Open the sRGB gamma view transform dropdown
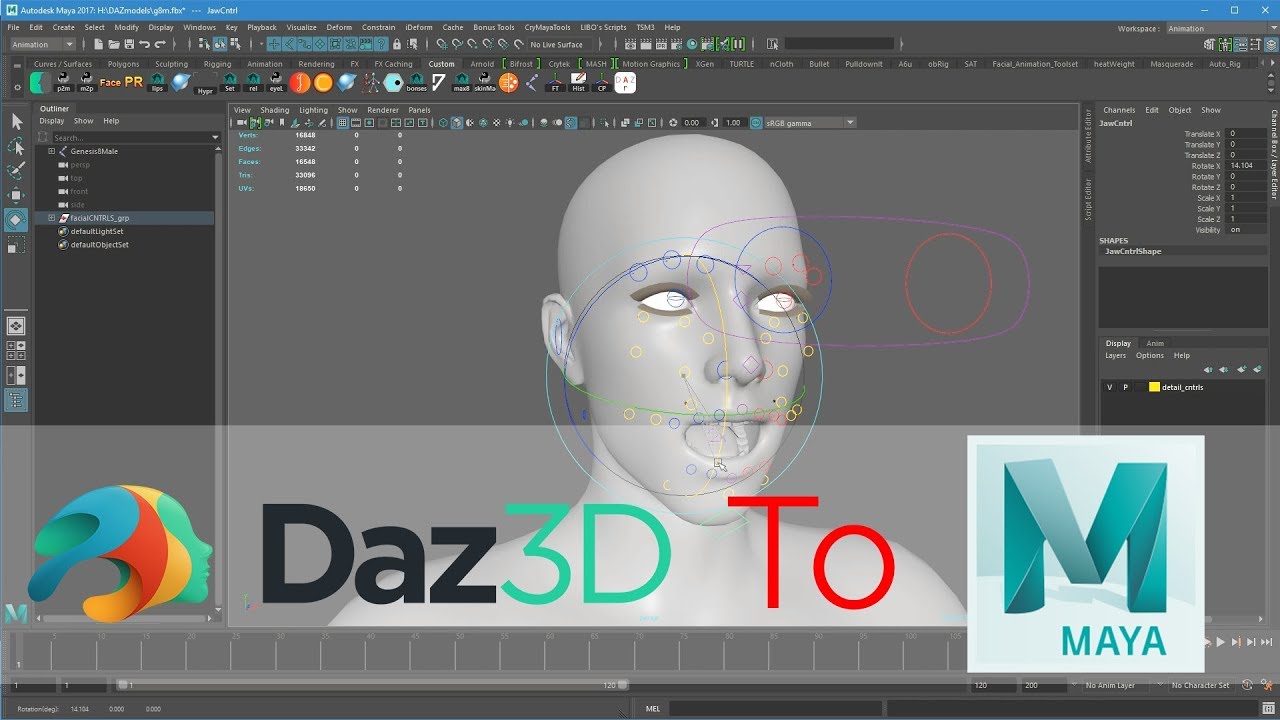 click(x=810, y=123)
